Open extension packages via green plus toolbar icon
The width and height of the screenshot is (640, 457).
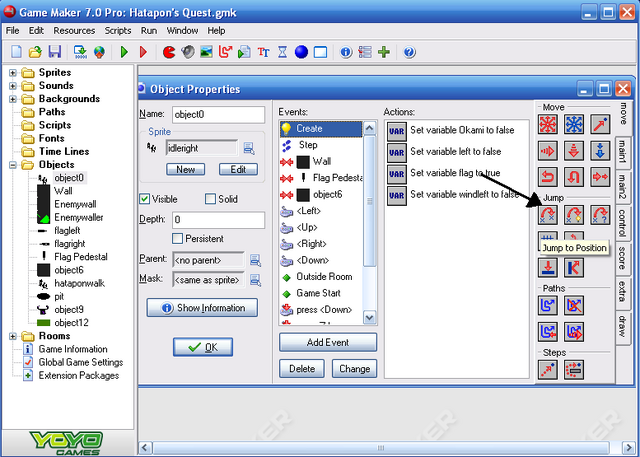tap(384, 52)
